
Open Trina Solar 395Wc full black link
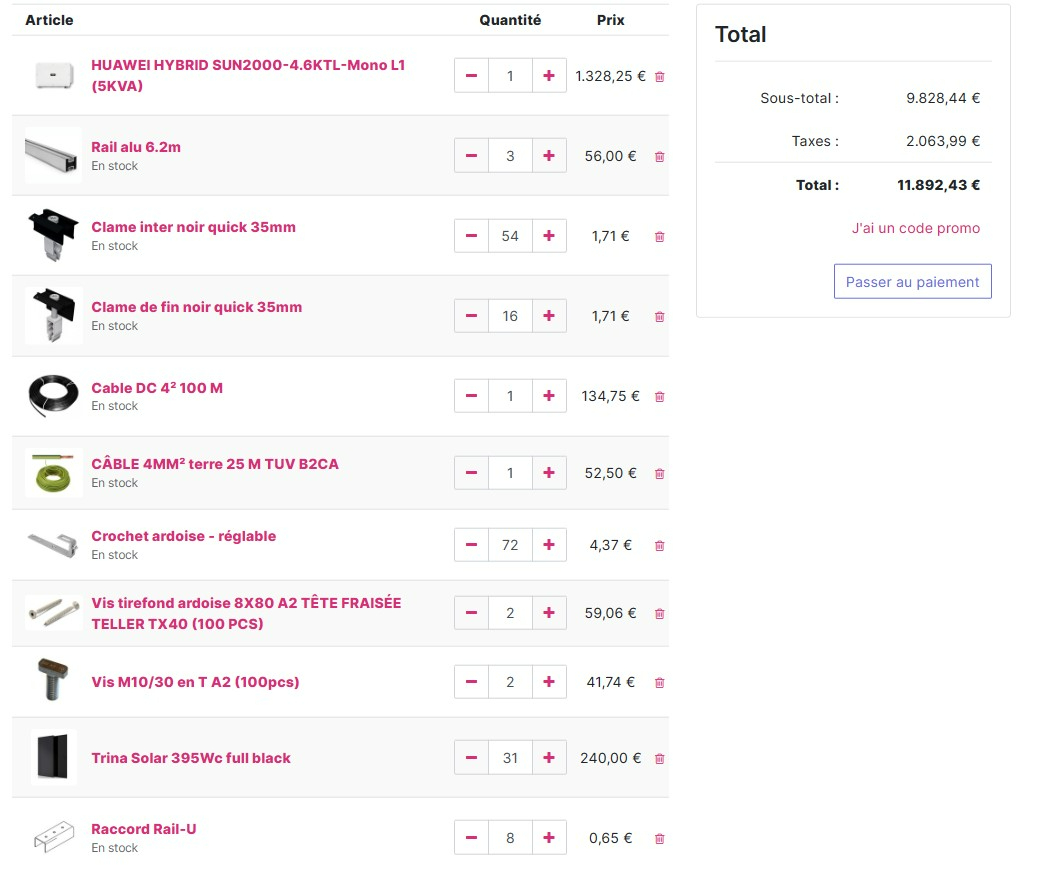pyautogui.click(x=191, y=758)
